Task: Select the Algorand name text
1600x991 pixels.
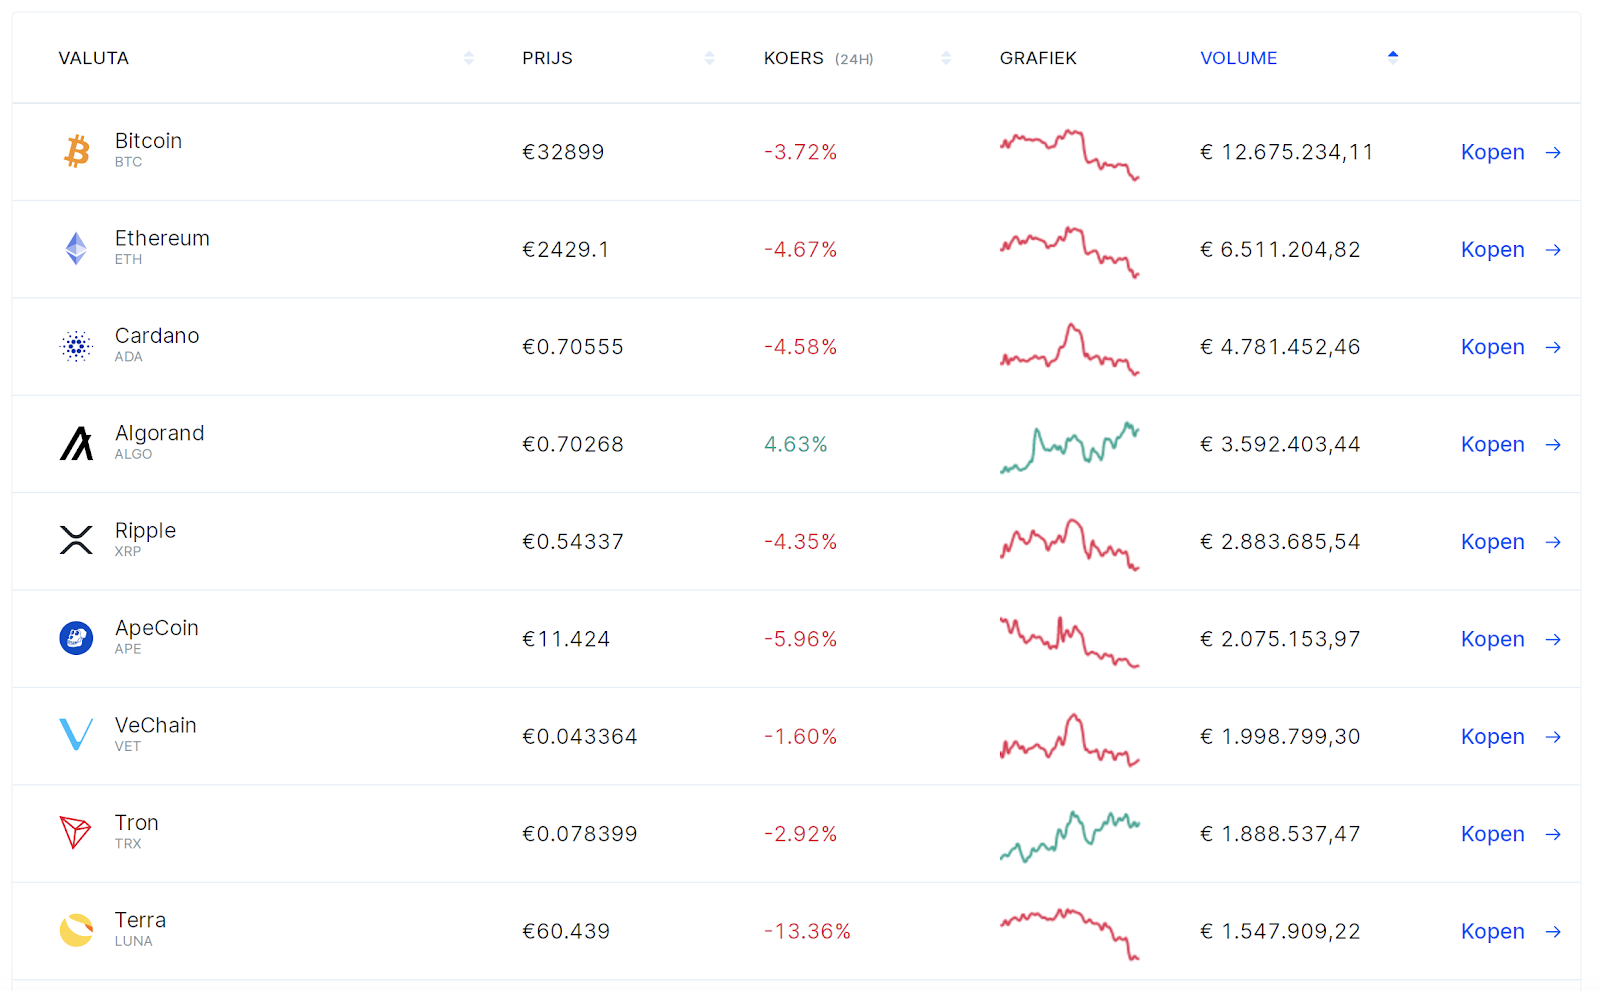Action: click(x=159, y=433)
